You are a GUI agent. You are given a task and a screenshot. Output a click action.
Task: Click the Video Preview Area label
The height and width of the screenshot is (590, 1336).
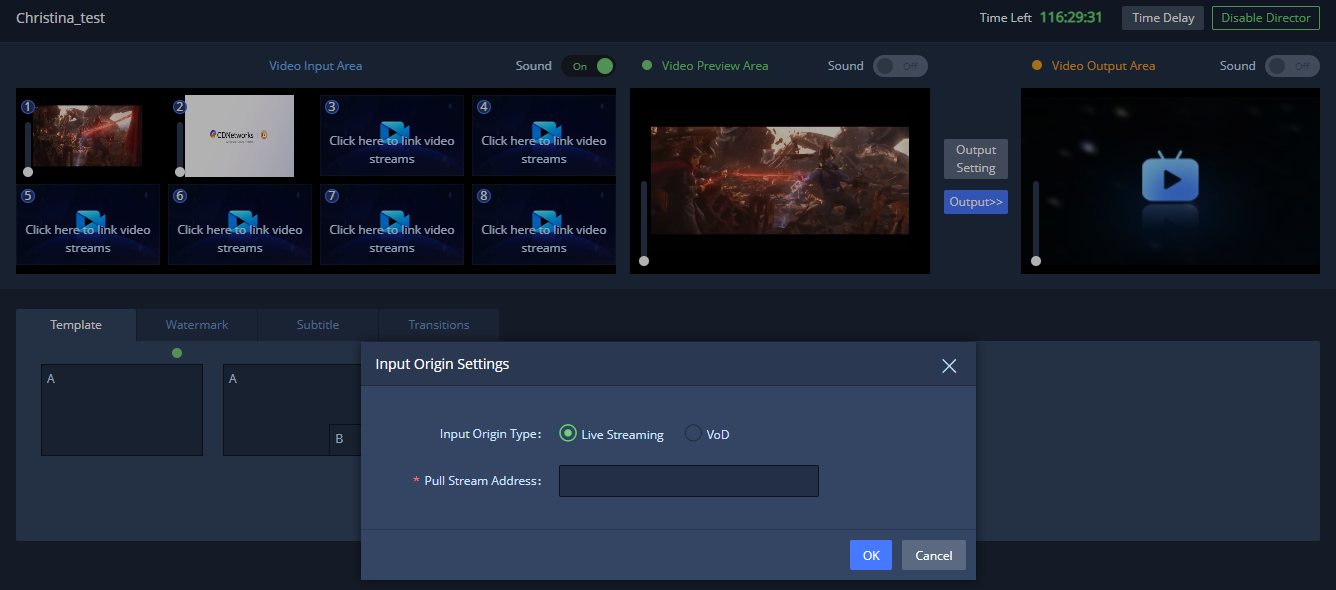715,66
